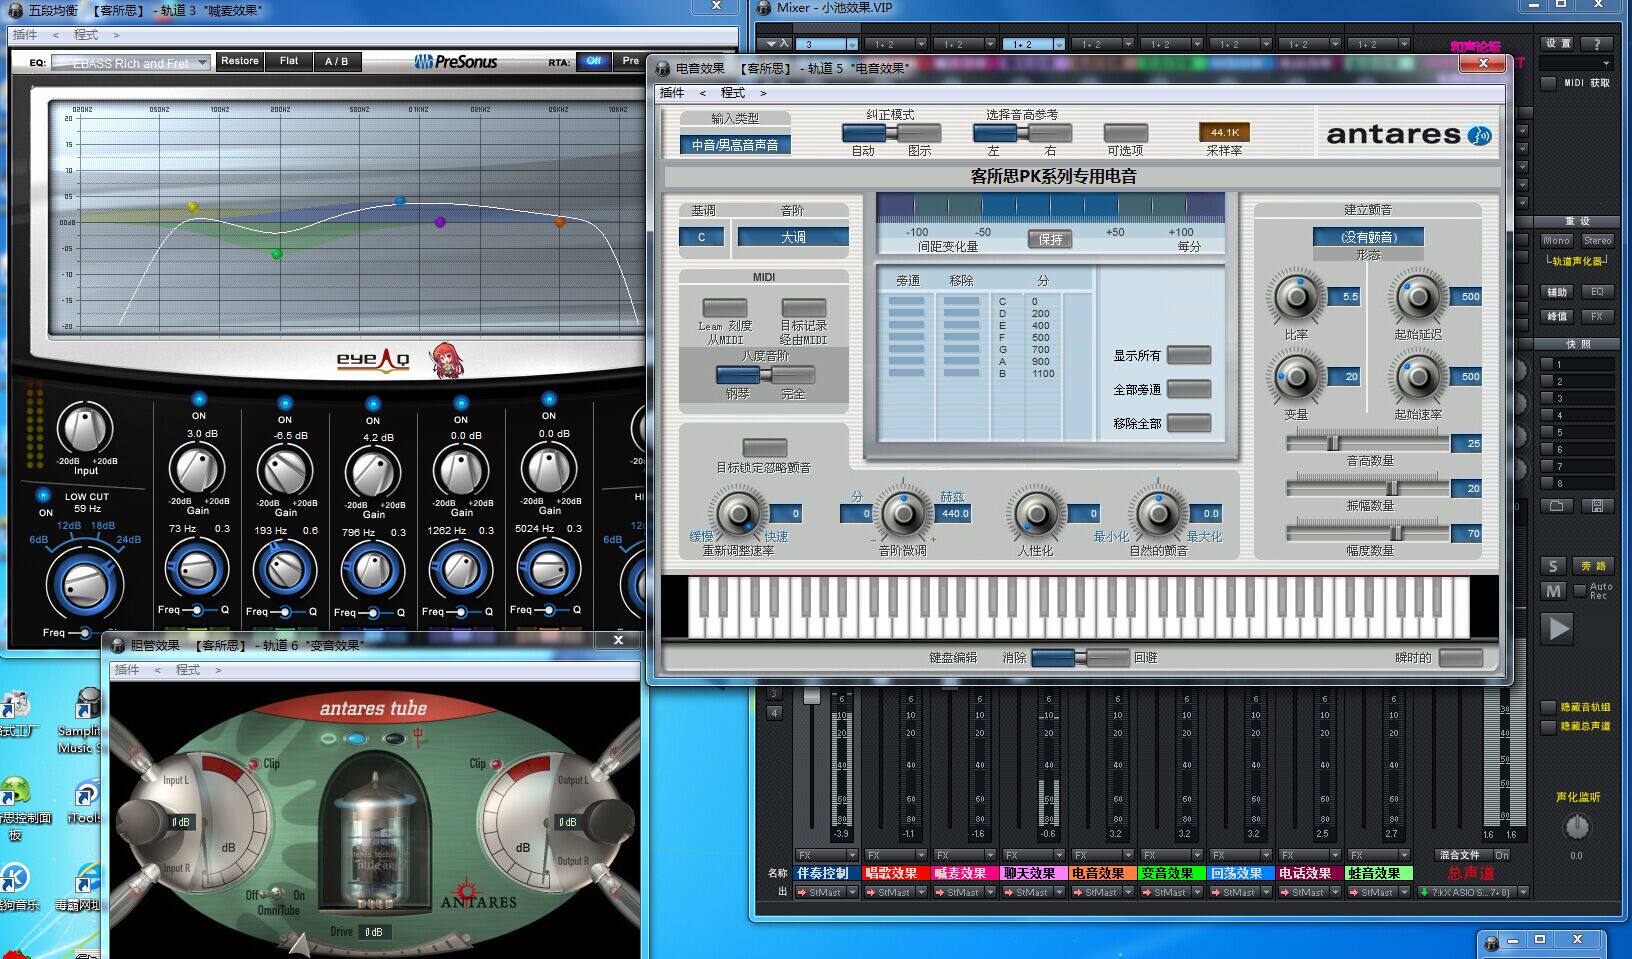Click the 193 Hz frequency knob in EQ
The image size is (1632, 959).
tap(285, 570)
